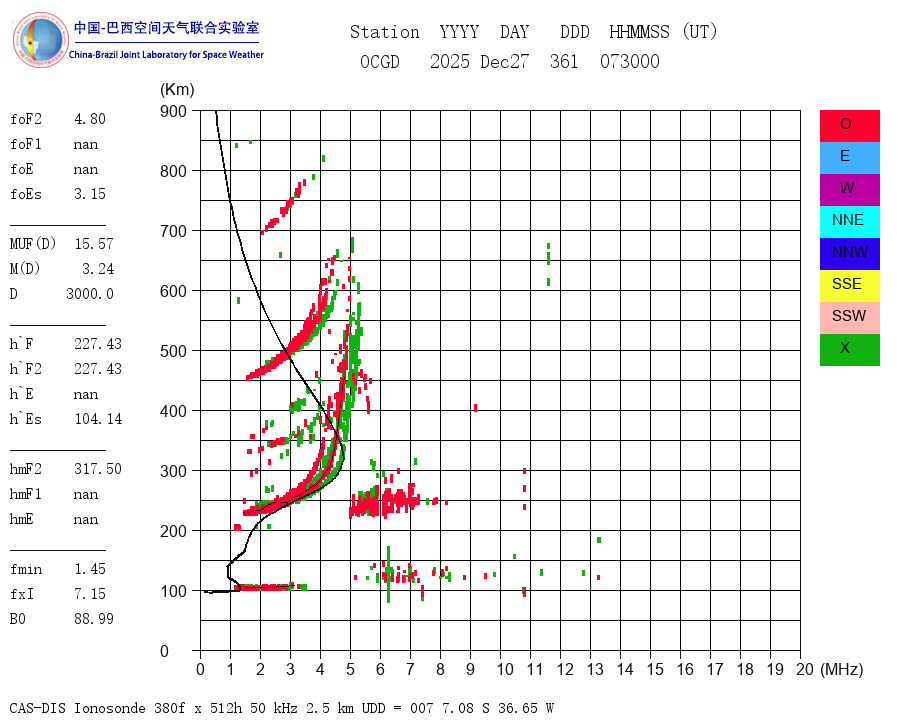Click the 900 altitude axis label
Viewport: 900px width, 720px height.
(x=173, y=111)
